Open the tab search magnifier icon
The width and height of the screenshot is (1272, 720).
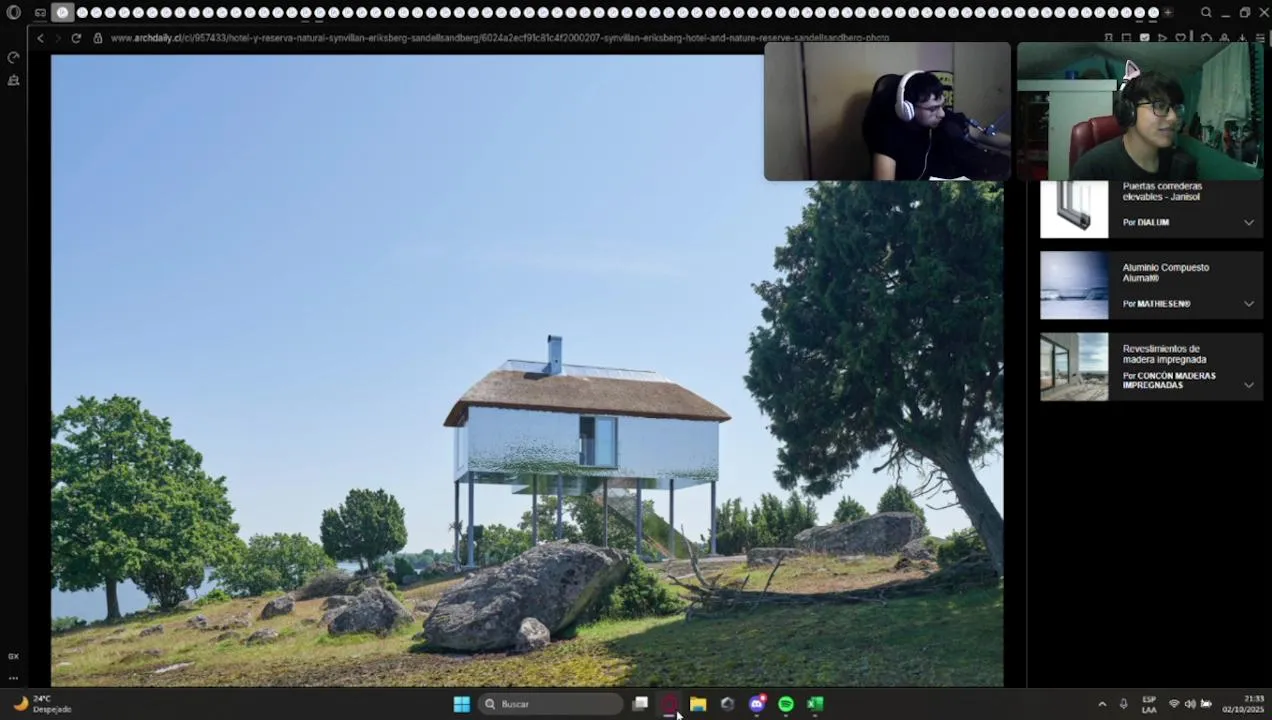coord(1206,13)
